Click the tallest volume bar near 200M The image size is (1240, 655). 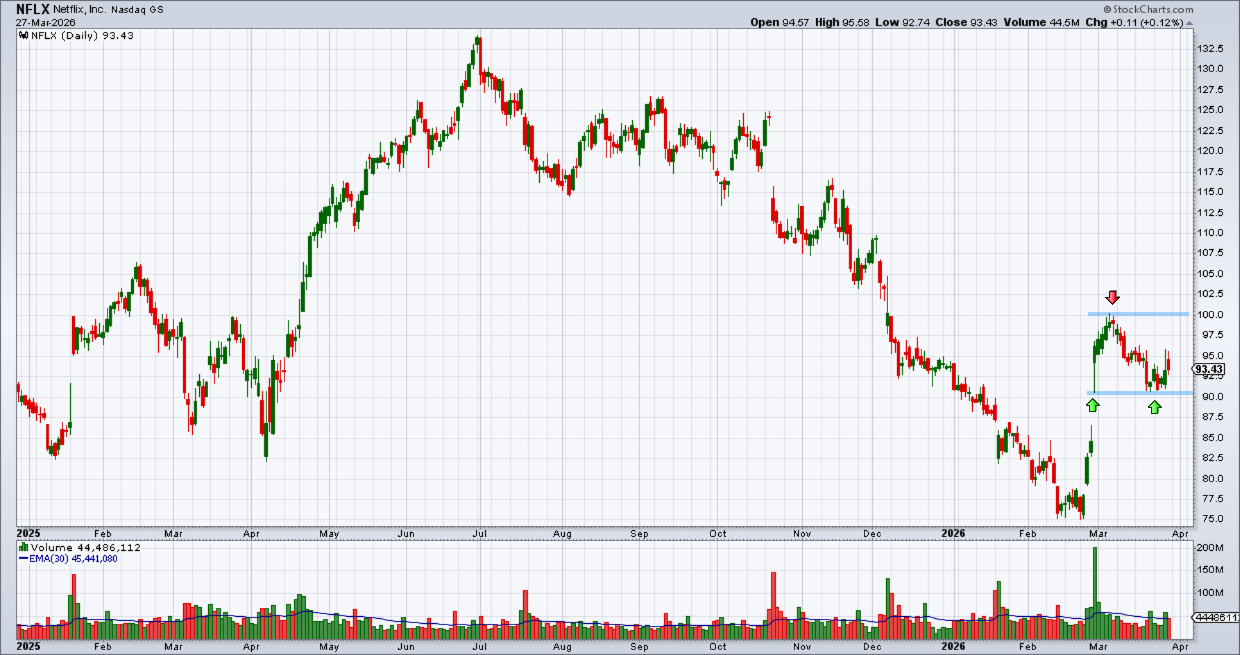tap(1095, 593)
